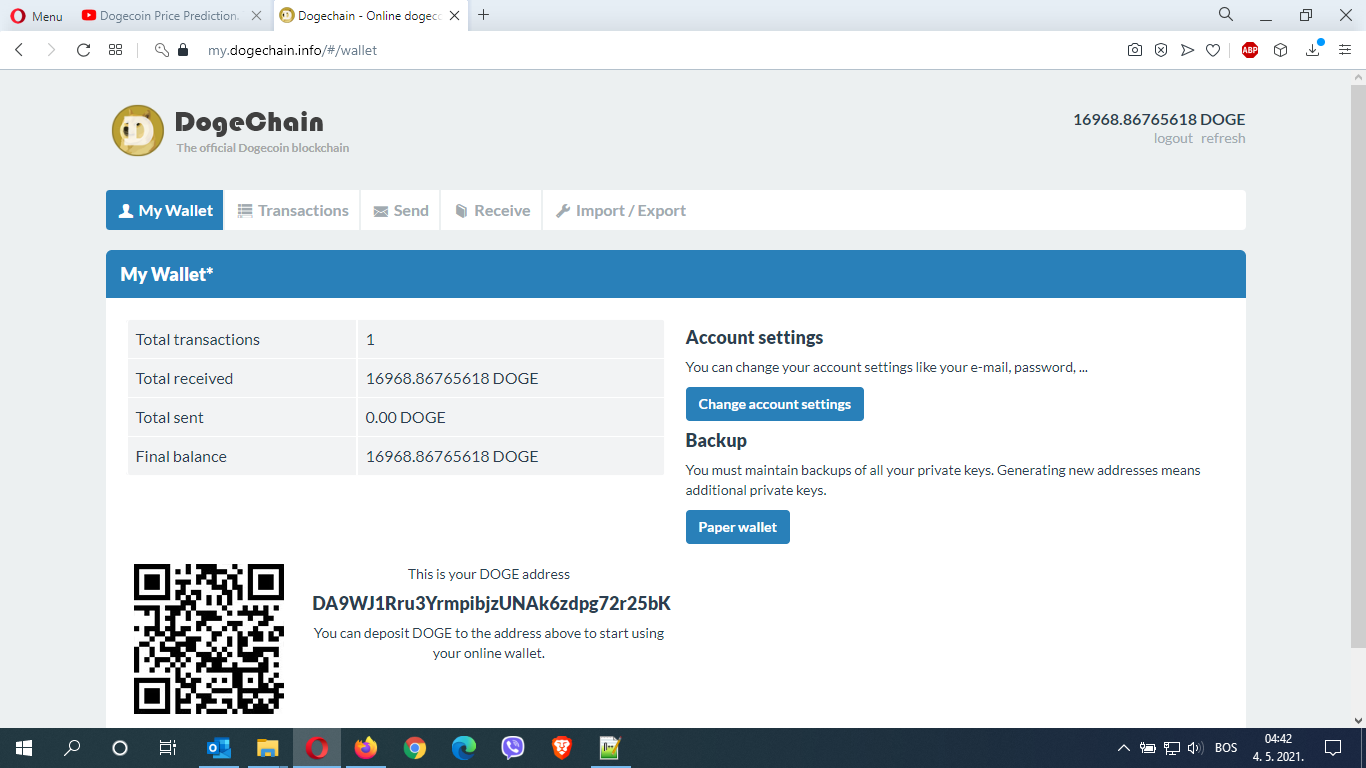Open Windows taskbar search
Viewport: 1366px width, 768px height.
click(x=72, y=748)
